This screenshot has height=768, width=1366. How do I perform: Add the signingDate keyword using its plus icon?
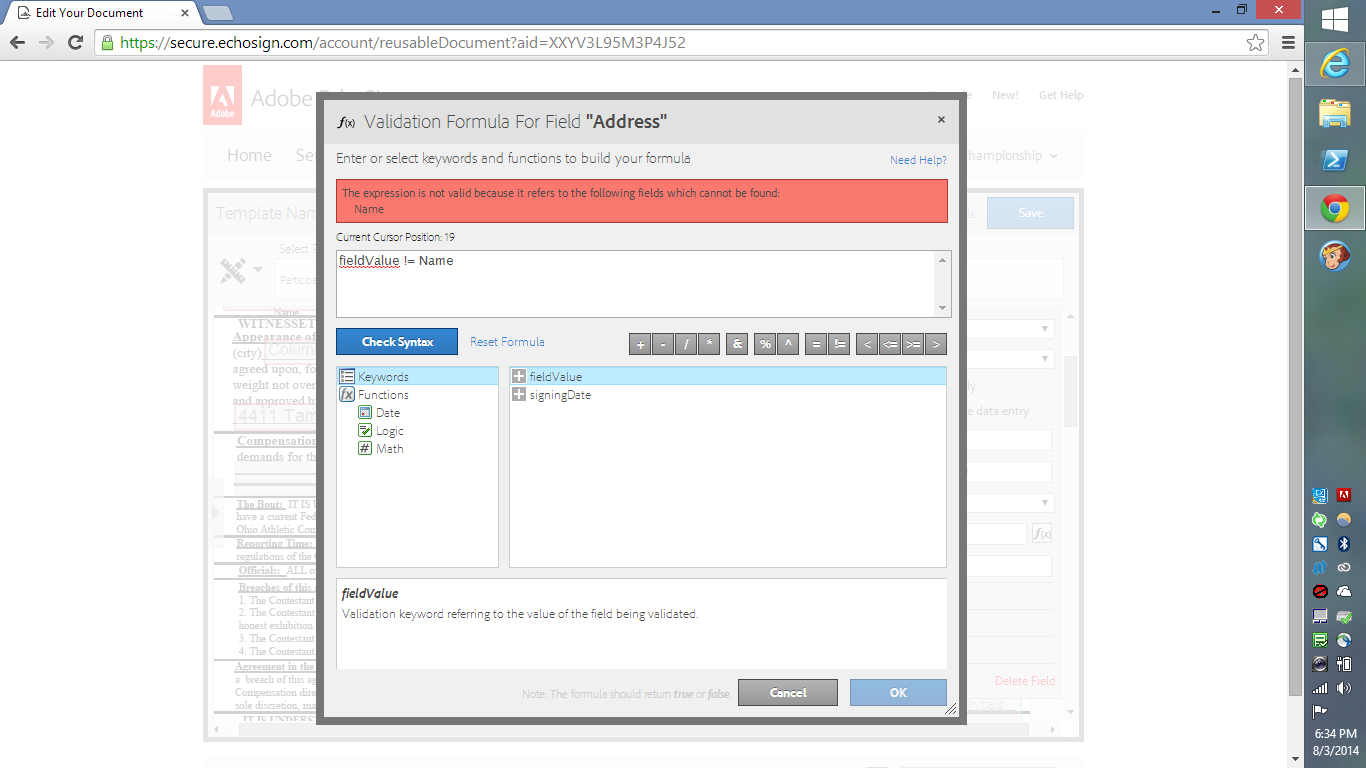[519, 395]
